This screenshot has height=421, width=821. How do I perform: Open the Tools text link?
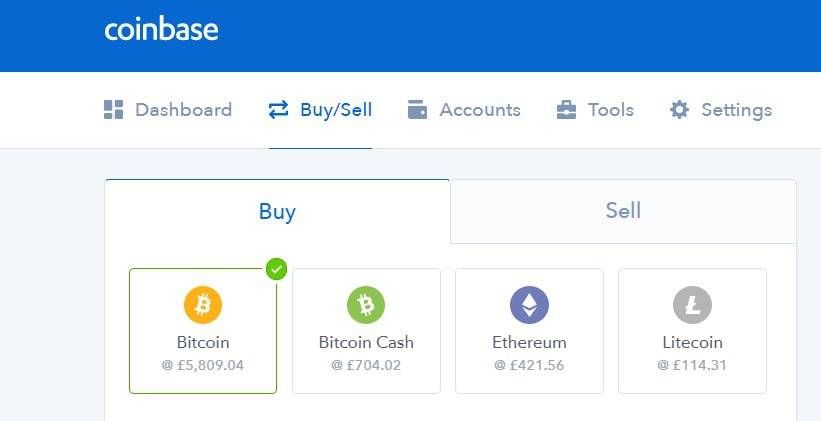(x=611, y=110)
